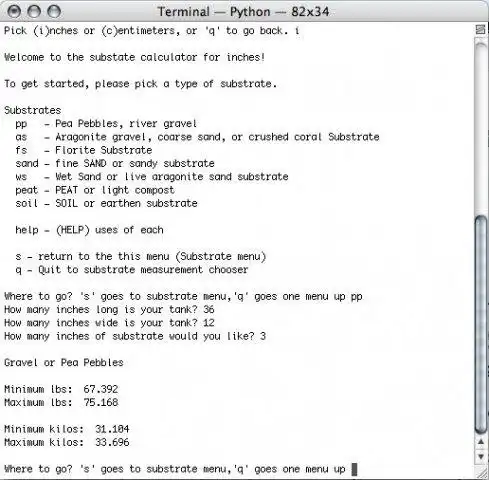The height and width of the screenshot is (480, 489).
Task: Click the scrollbar track above the thumb
Action: 481,127
